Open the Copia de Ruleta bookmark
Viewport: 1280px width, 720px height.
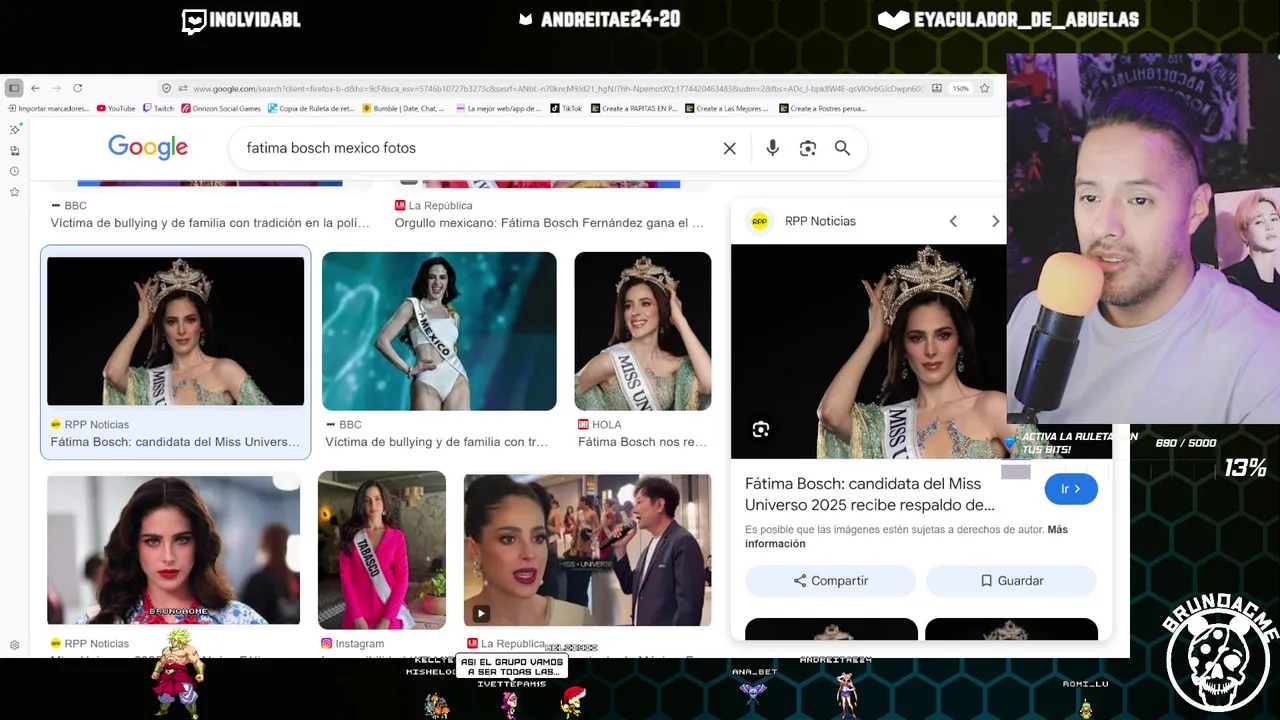311,108
